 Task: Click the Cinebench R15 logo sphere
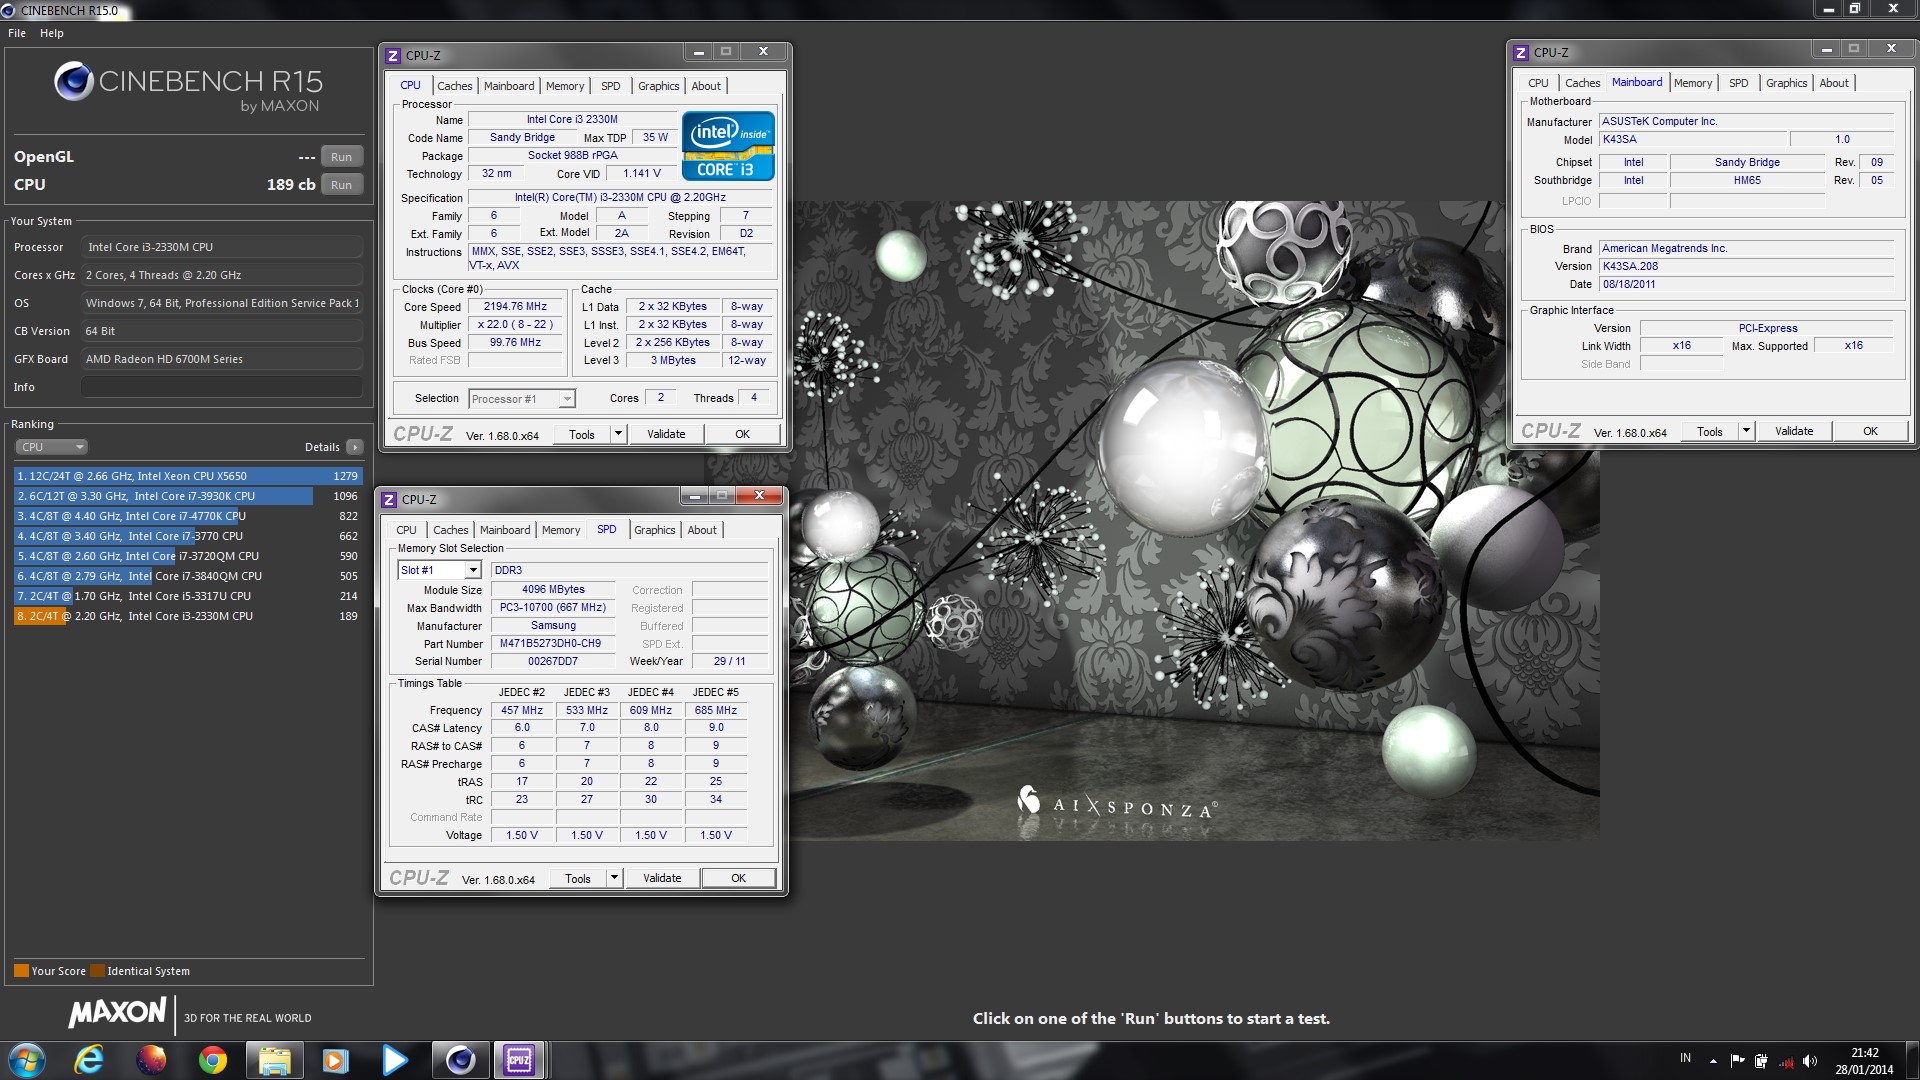74,81
